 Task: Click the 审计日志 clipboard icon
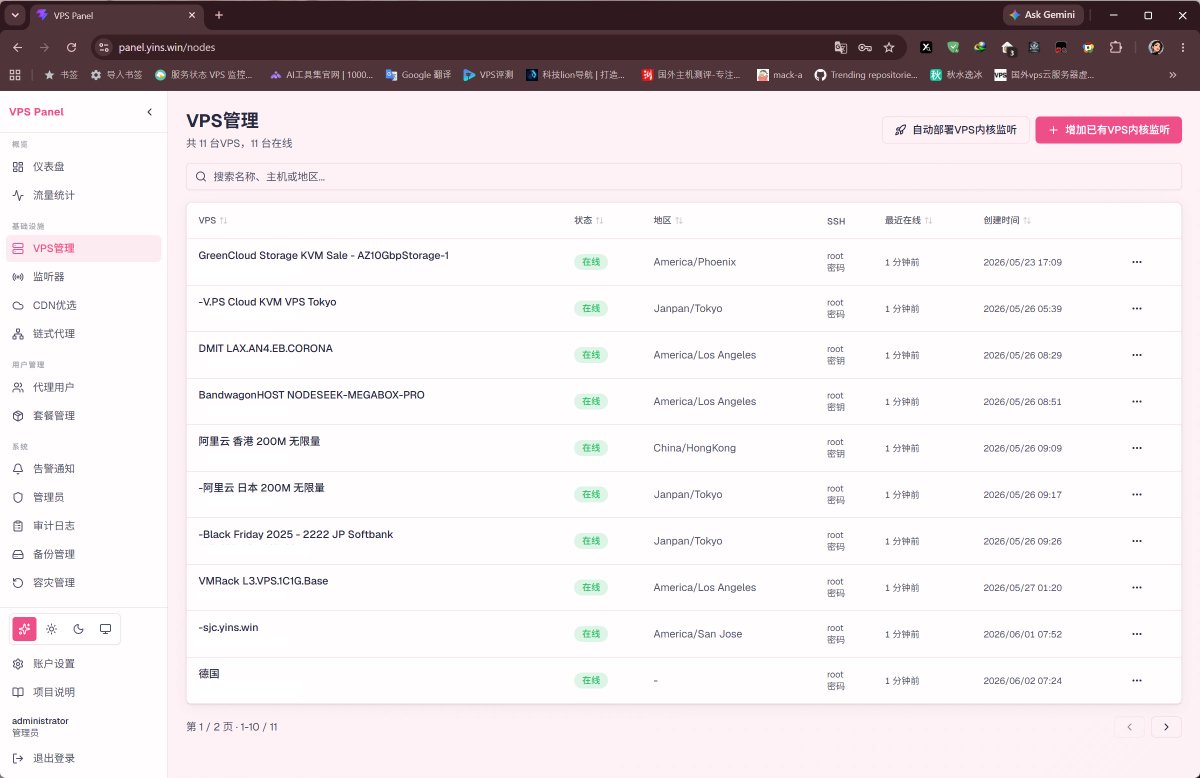click(x=18, y=526)
